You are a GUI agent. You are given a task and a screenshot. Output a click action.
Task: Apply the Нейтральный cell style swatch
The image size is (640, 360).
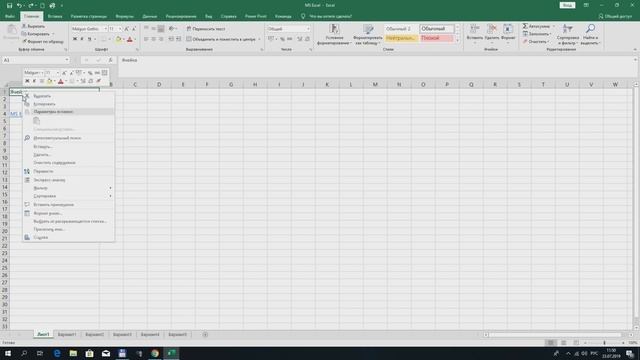coord(401,38)
